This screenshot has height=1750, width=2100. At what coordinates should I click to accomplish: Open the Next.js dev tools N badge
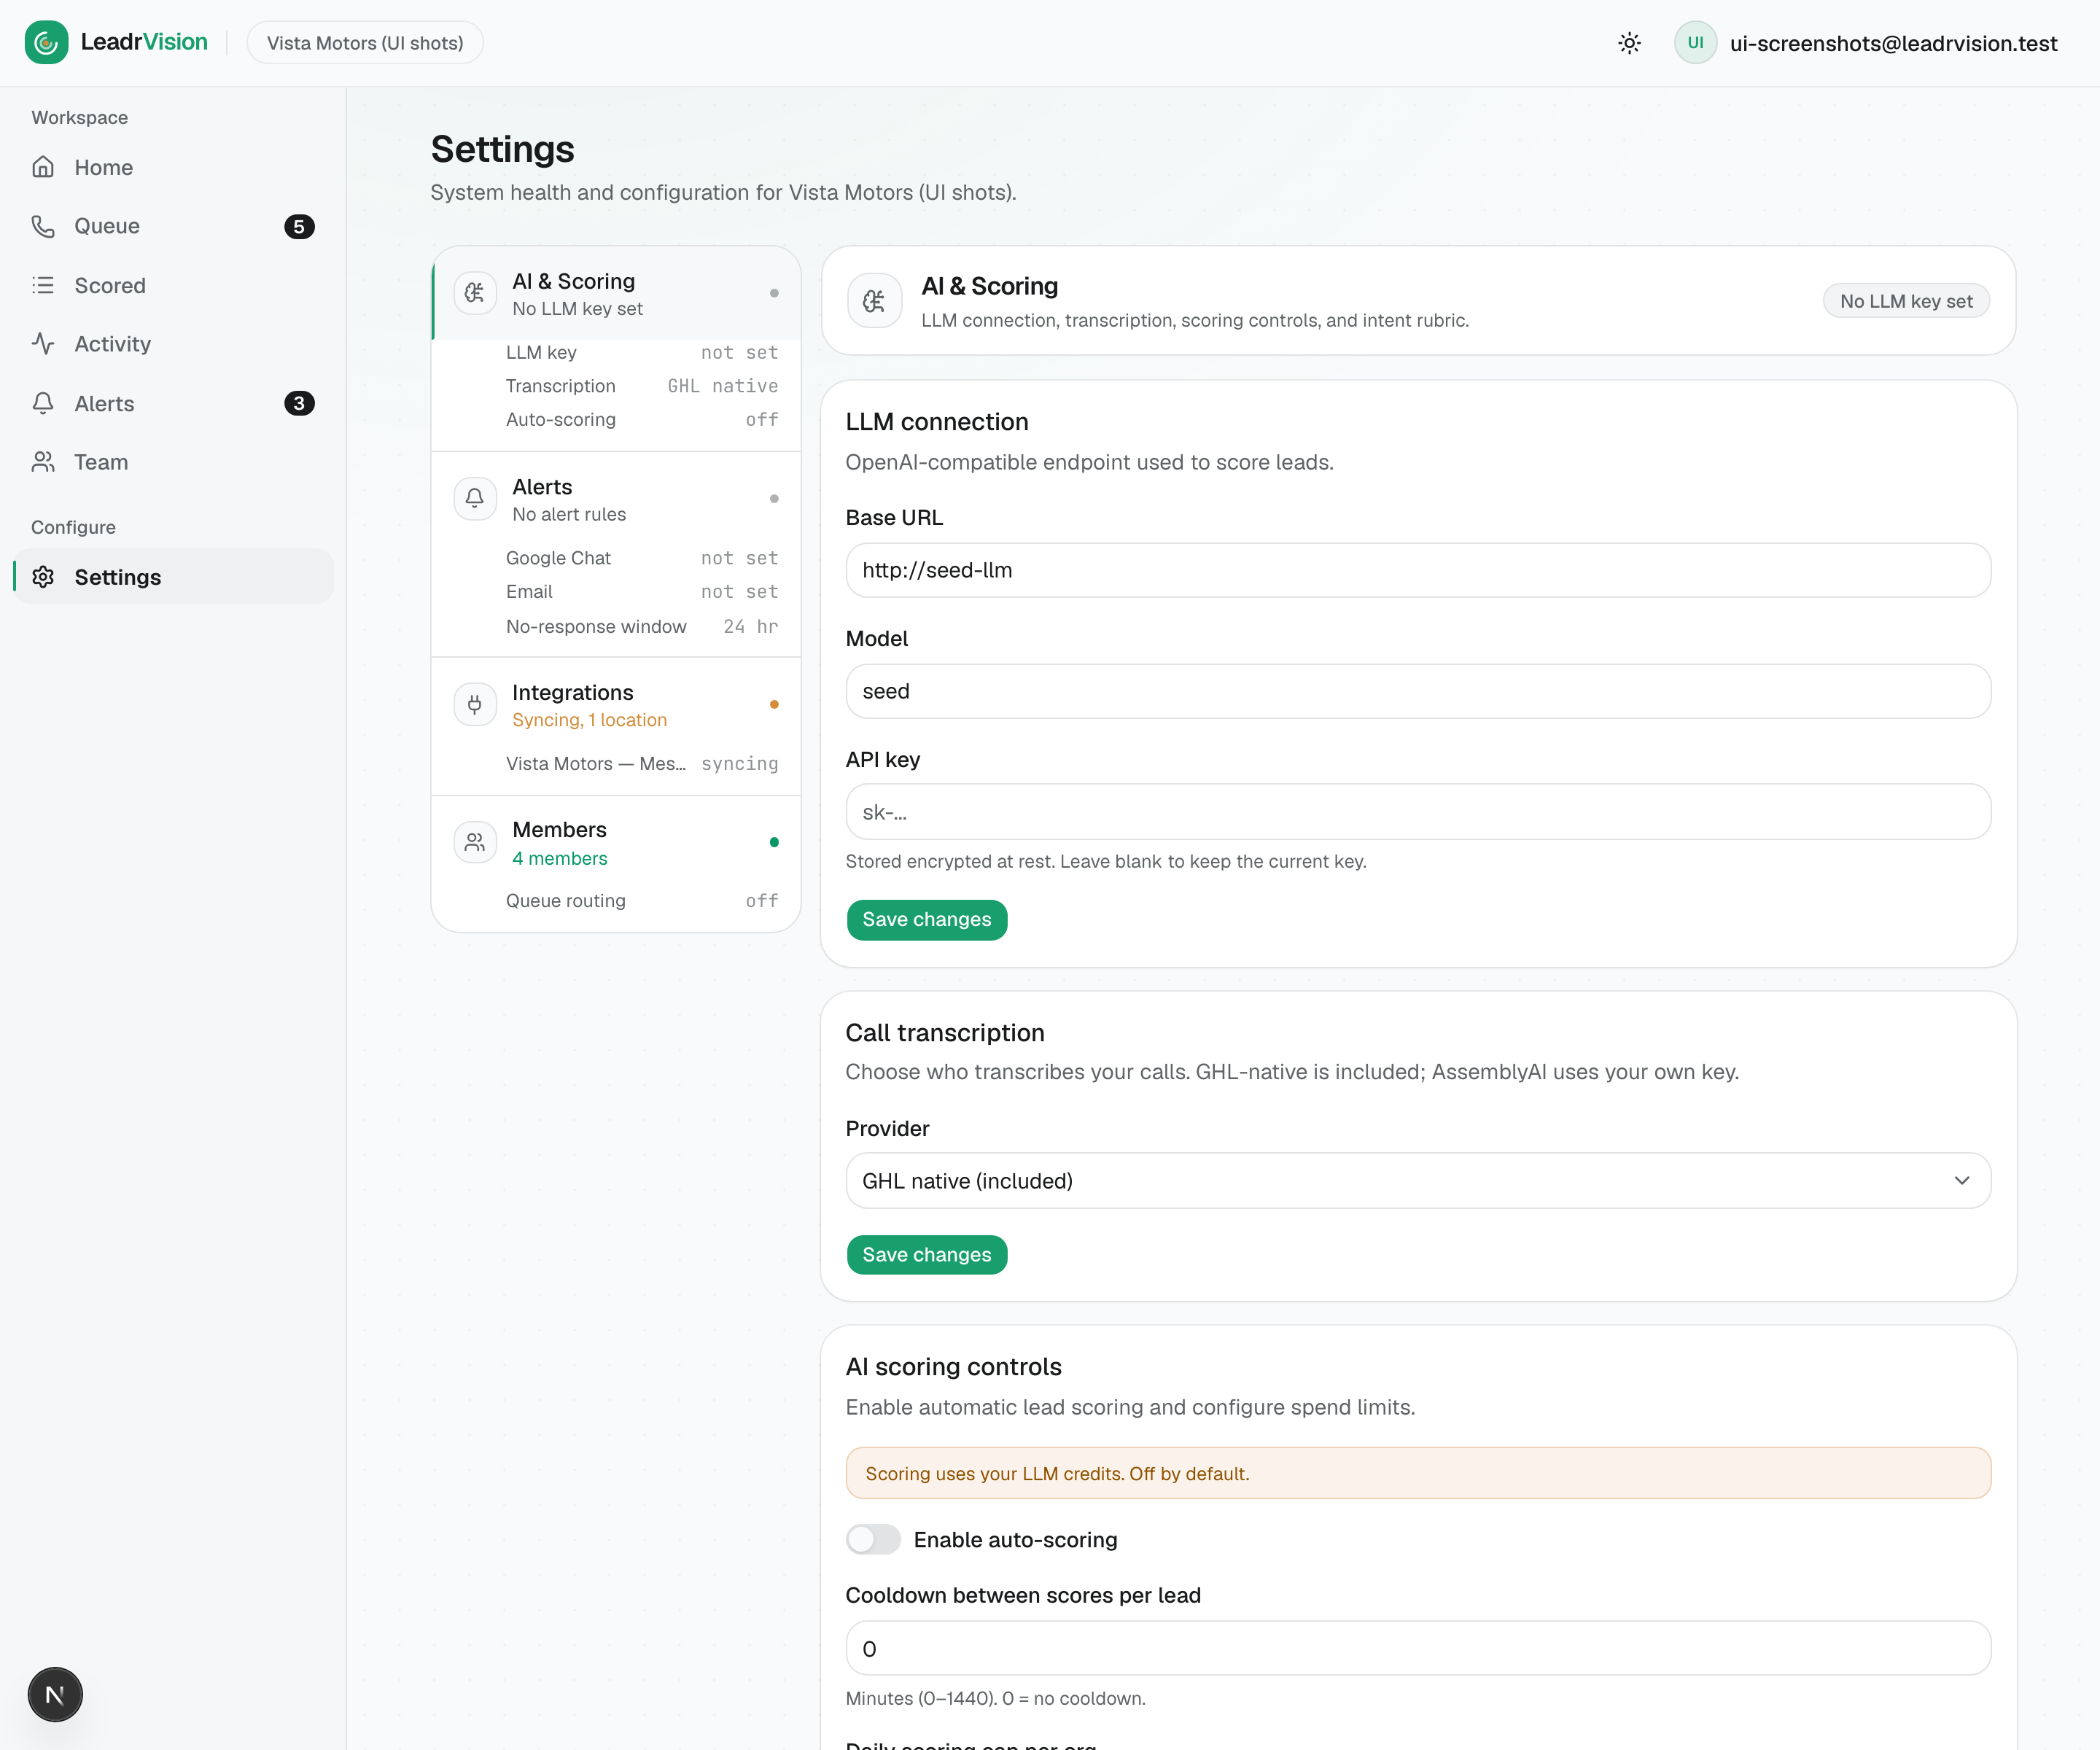[55, 1694]
